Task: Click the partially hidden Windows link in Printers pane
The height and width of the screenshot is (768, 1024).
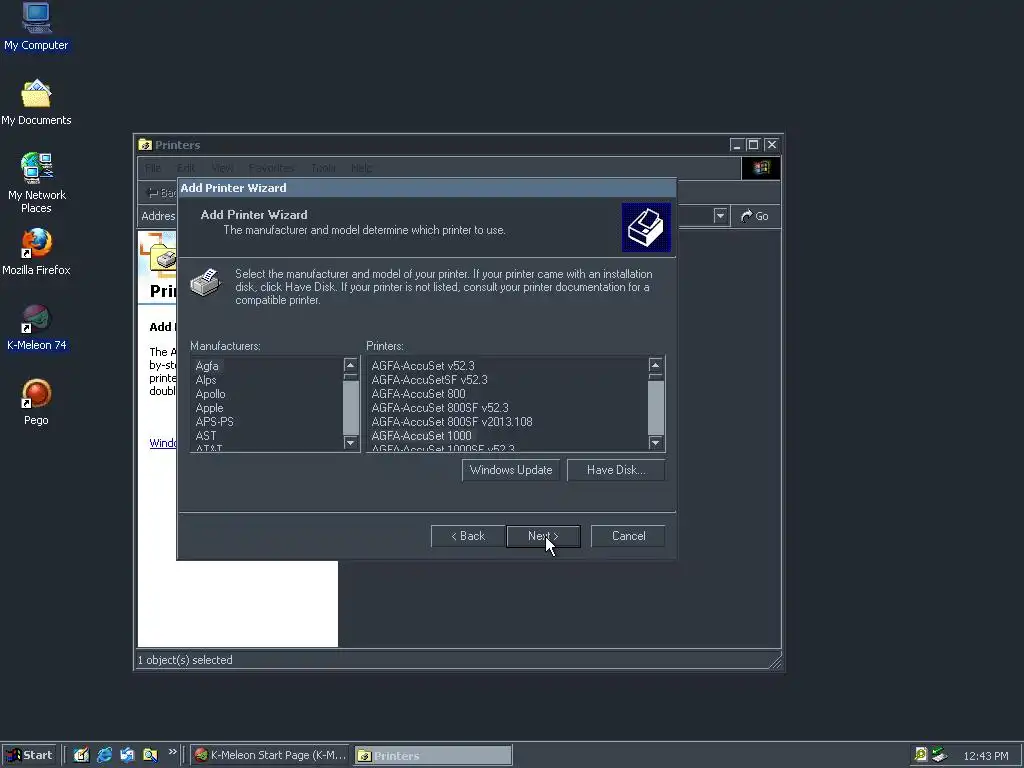Action: coord(163,443)
